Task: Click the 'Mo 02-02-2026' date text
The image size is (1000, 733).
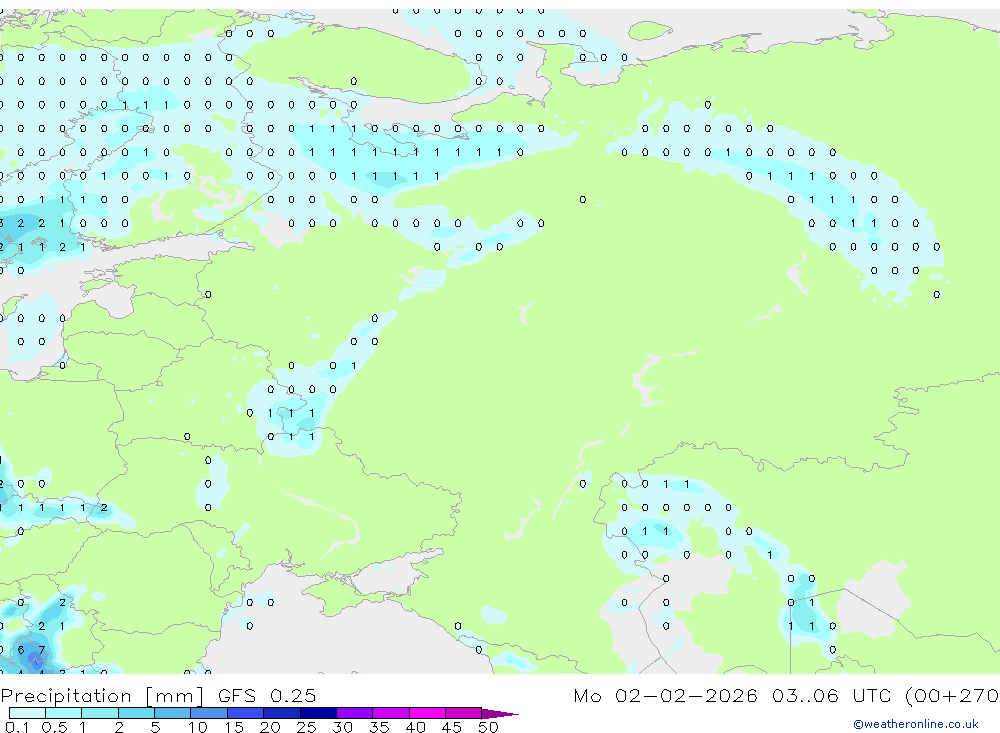Action: click(665, 695)
